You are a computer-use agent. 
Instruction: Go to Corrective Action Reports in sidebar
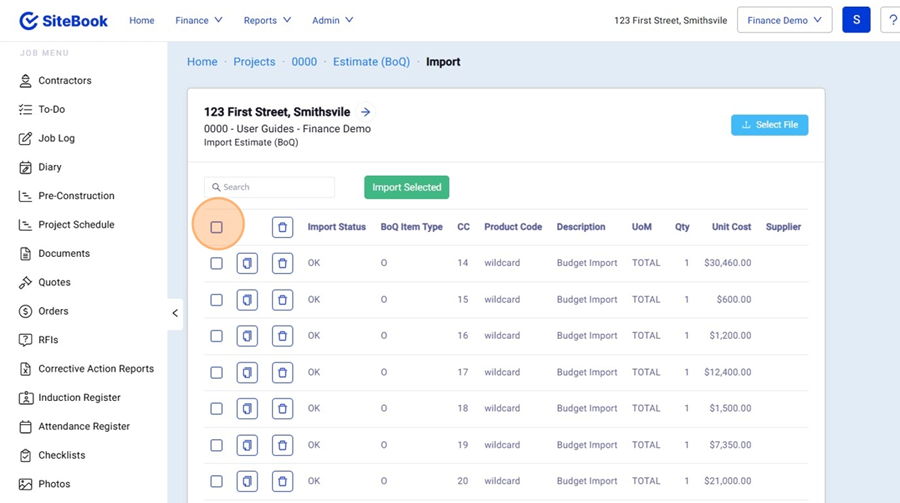coord(96,368)
